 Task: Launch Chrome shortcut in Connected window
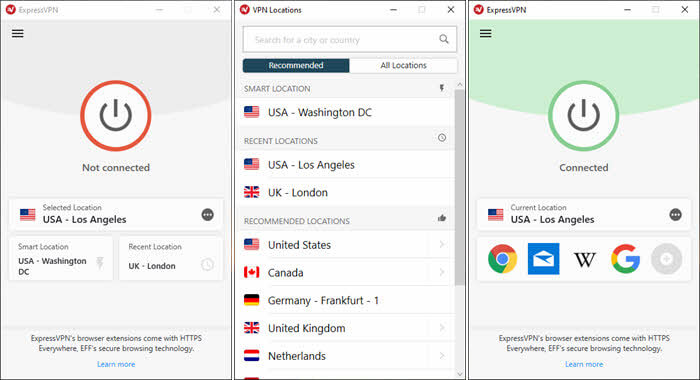pyautogui.click(x=502, y=259)
